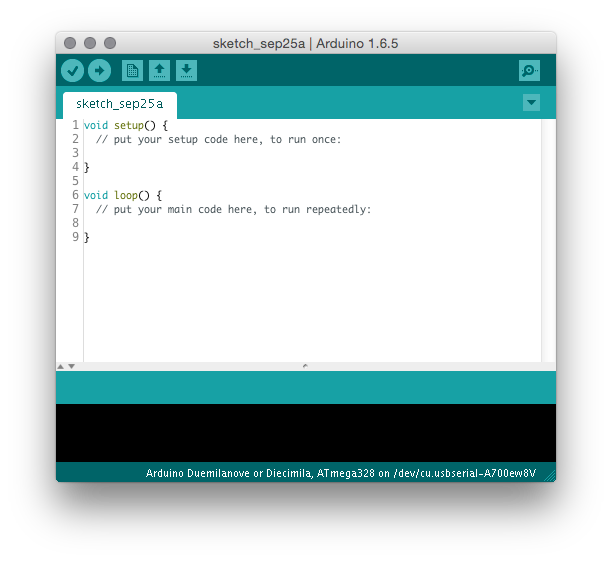Viewport: 612px width, 562px height.
Task: Zoom the Arduino window with third button
Action: coord(110,43)
